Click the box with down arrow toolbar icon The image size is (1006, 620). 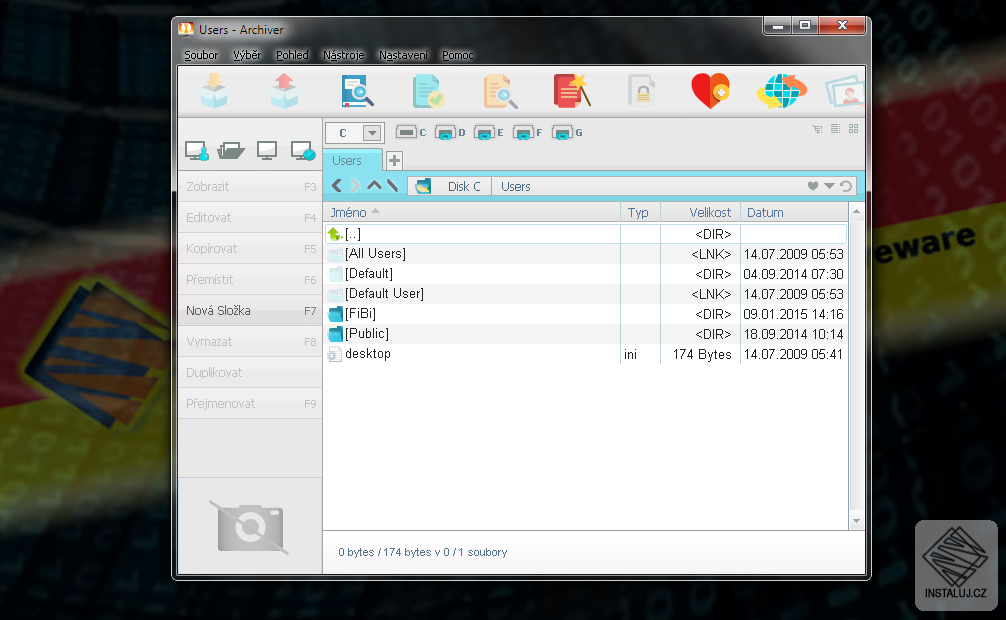214,90
